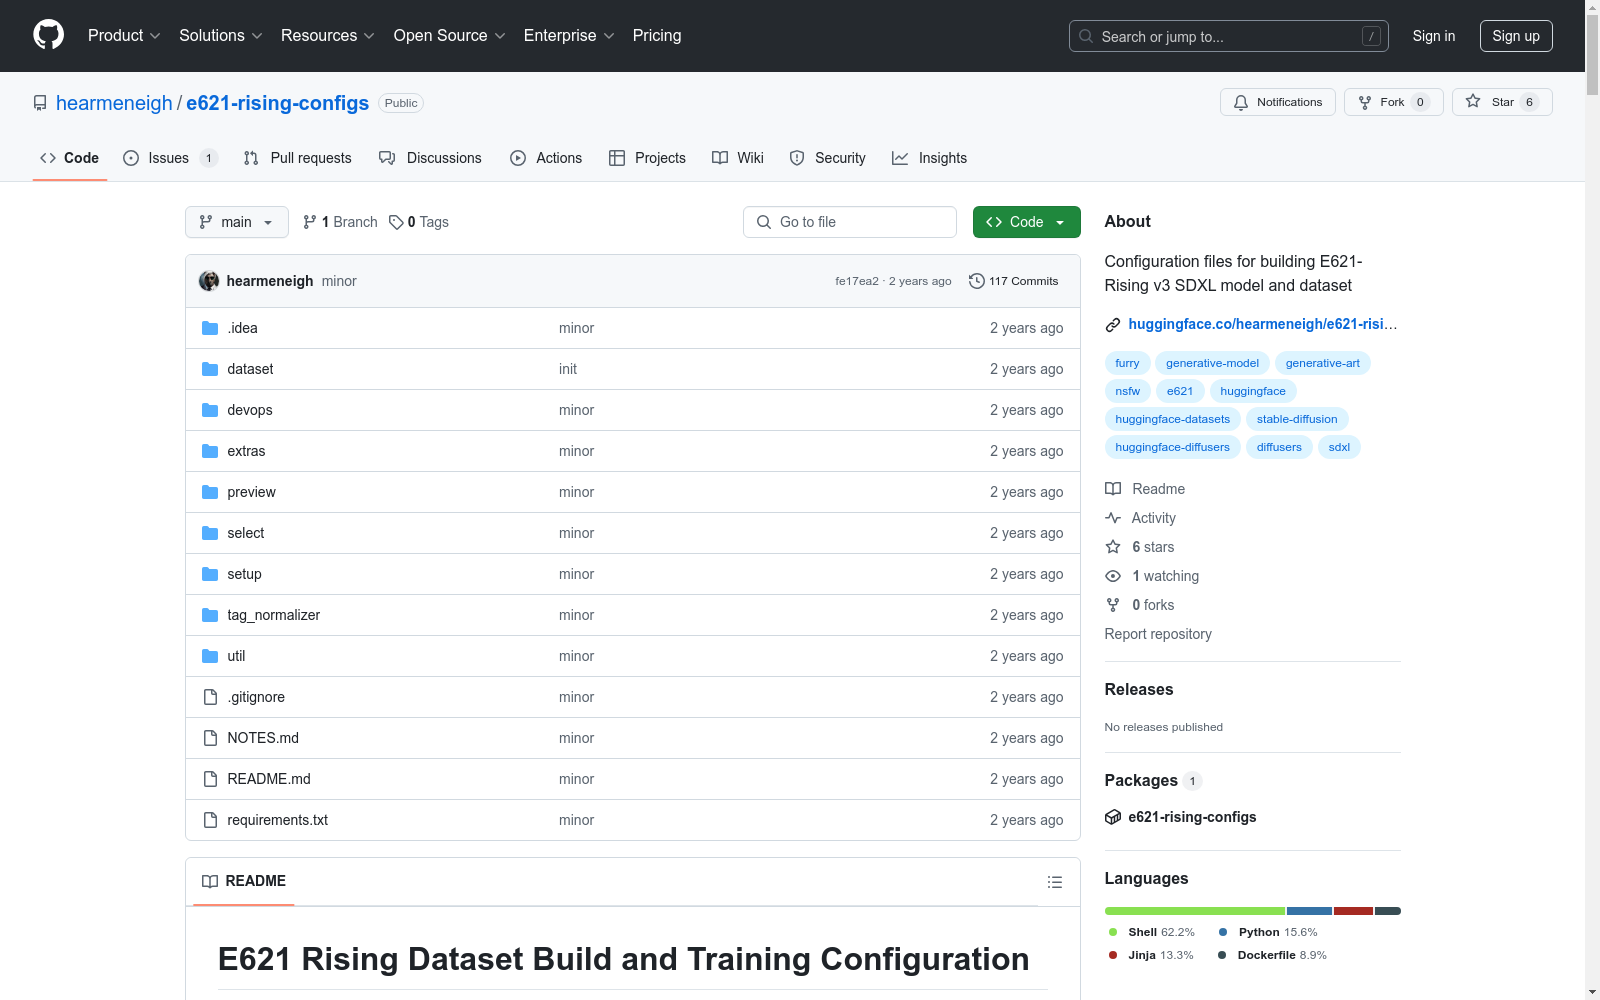The image size is (1600, 1000).
Task: Click the tag_normalizer folder icon
Action: click(x=210, y=615)
